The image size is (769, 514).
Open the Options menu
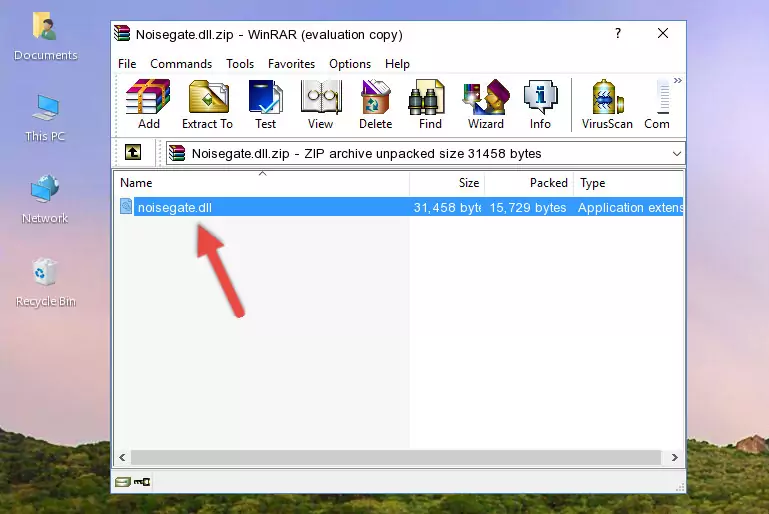click(x=350, y=64)
